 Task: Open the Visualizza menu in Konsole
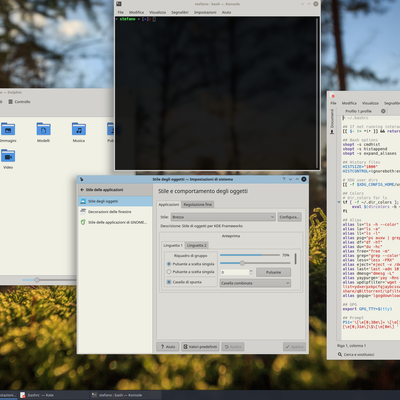[x=157, y=12]
